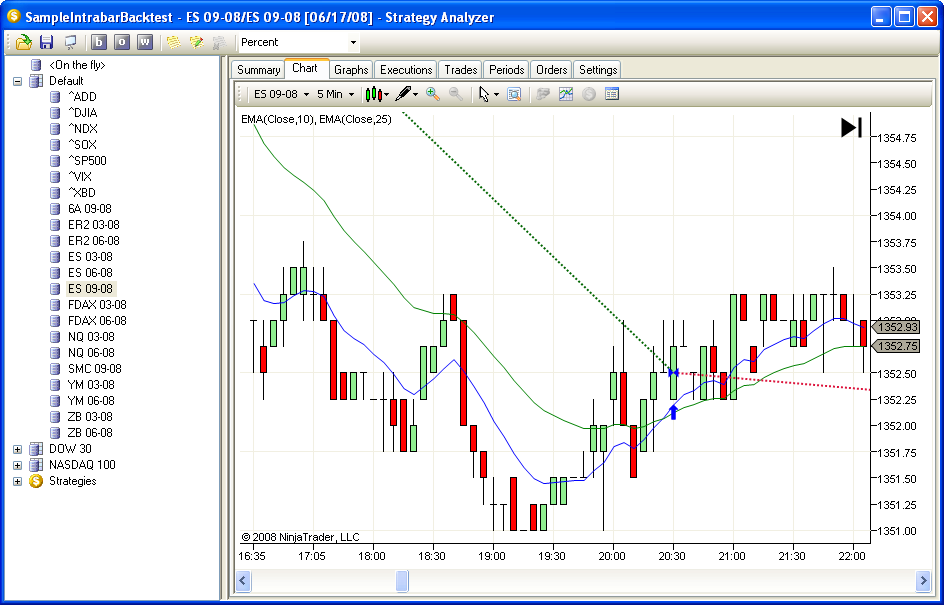Image resolution: width=944 pixels, height=605 pixels.
Task: Click the 'w' walk forward button
Action: (x=145, y=42)
